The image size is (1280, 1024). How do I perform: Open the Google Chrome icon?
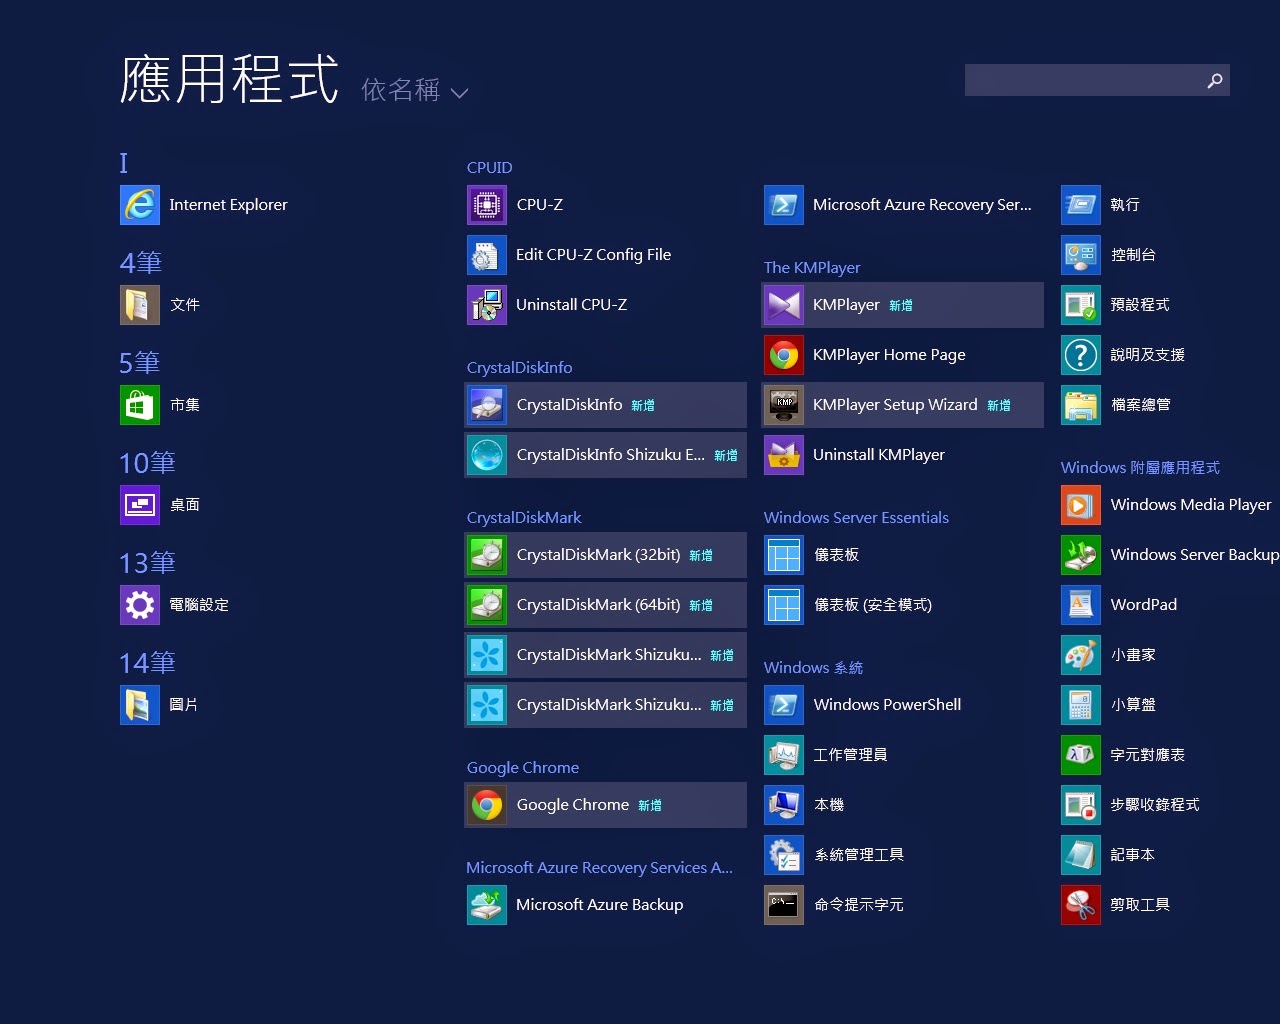[487, 805]
